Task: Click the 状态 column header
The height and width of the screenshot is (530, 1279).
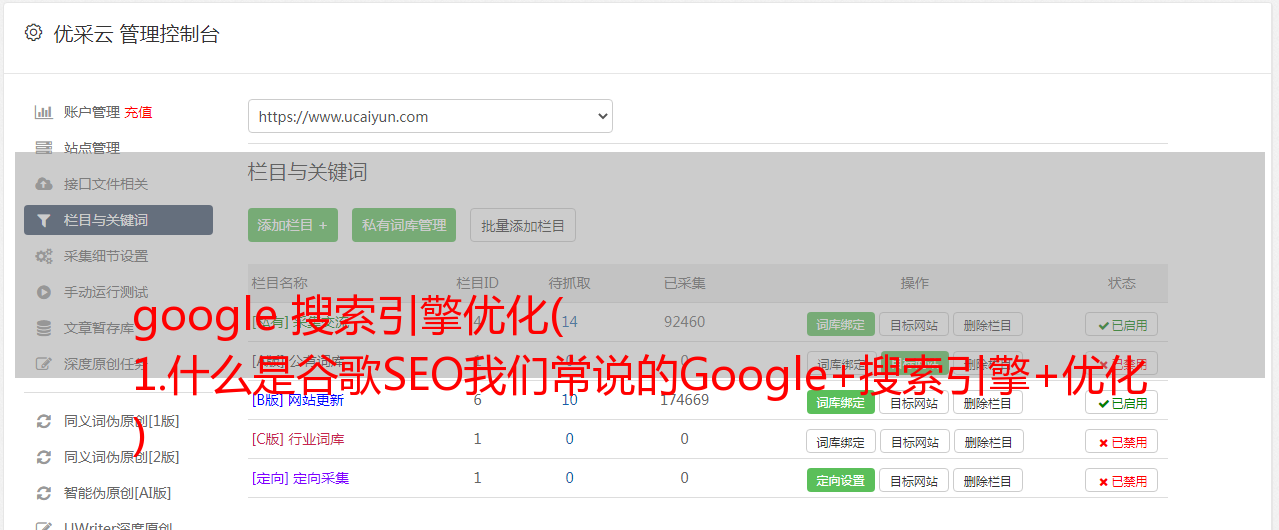Action: (1122, 283)
